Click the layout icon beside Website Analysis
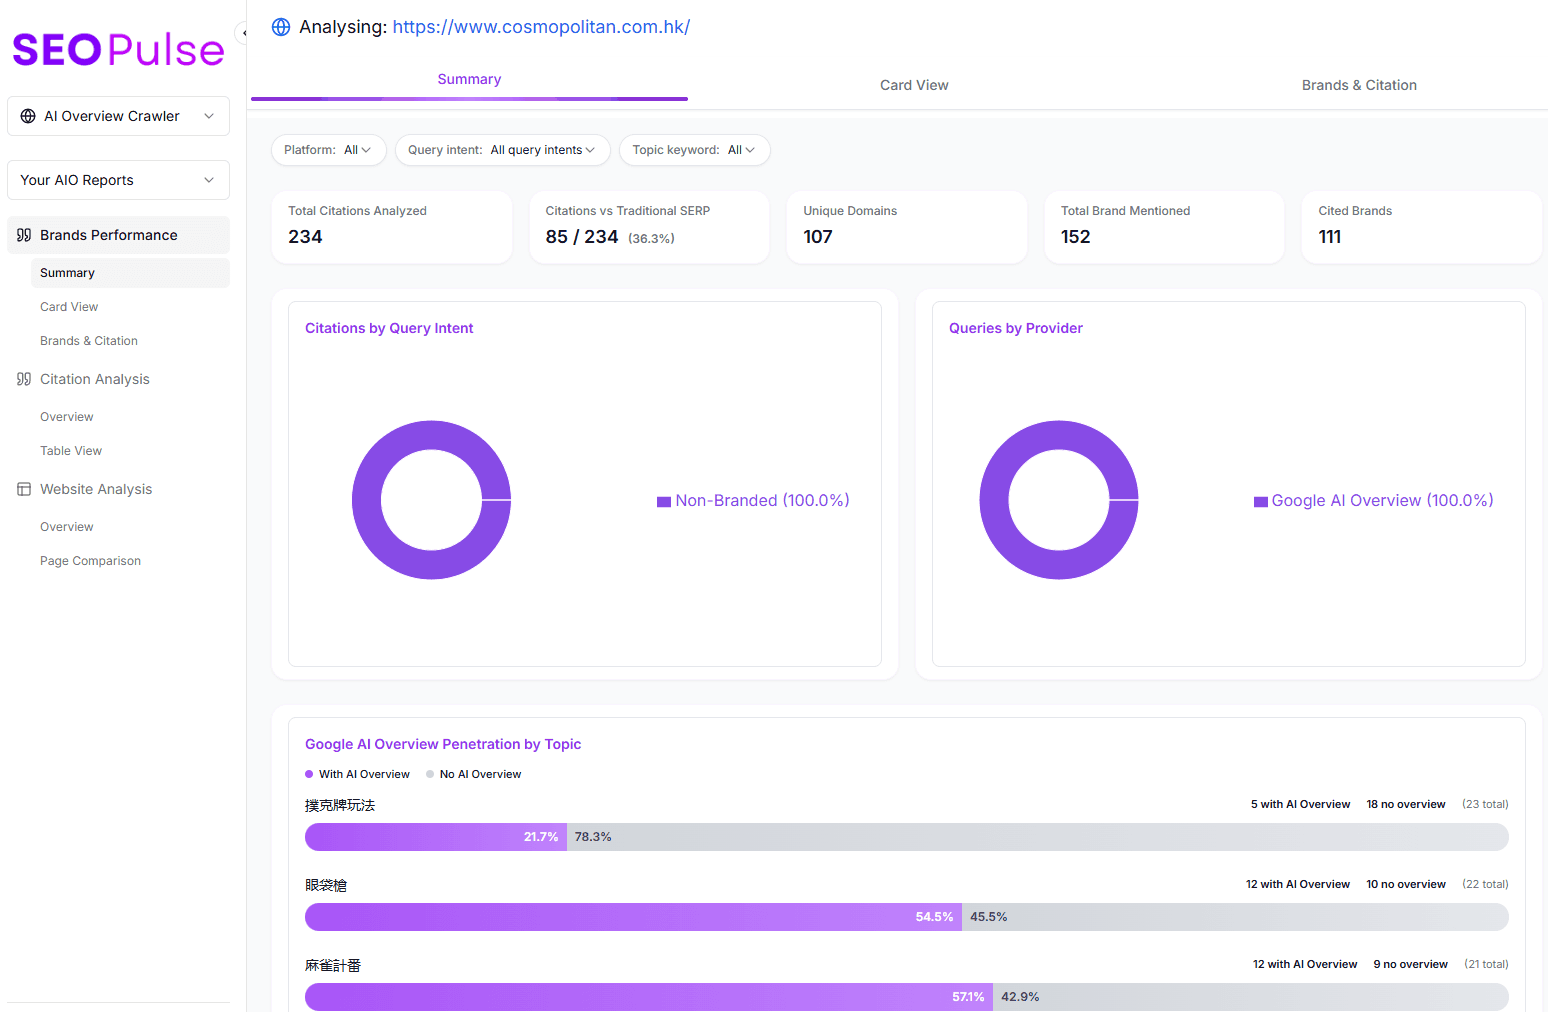 [x=24, y=489]
